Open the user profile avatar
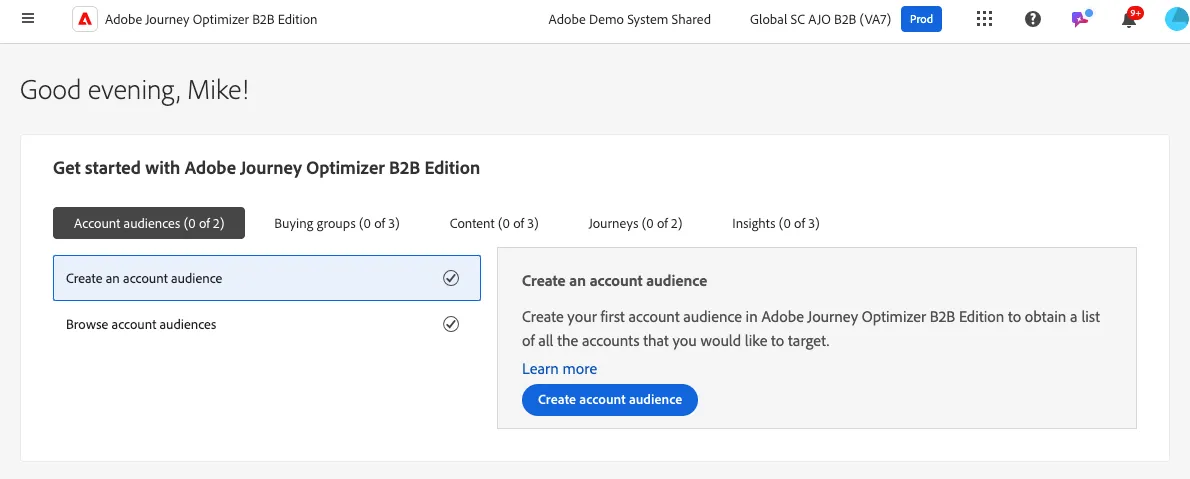This screenshot has width=1190, height=479. point(1177,19)
